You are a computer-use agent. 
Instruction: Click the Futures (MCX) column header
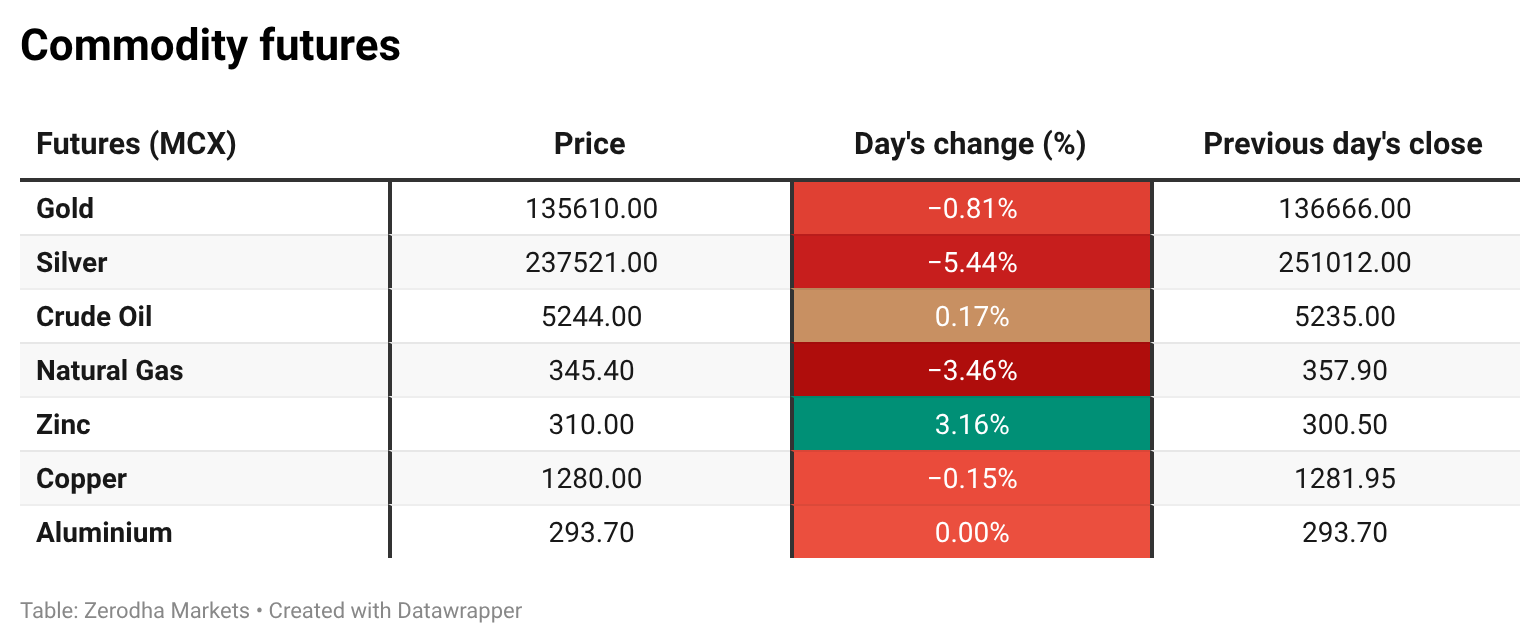[136, 144]
